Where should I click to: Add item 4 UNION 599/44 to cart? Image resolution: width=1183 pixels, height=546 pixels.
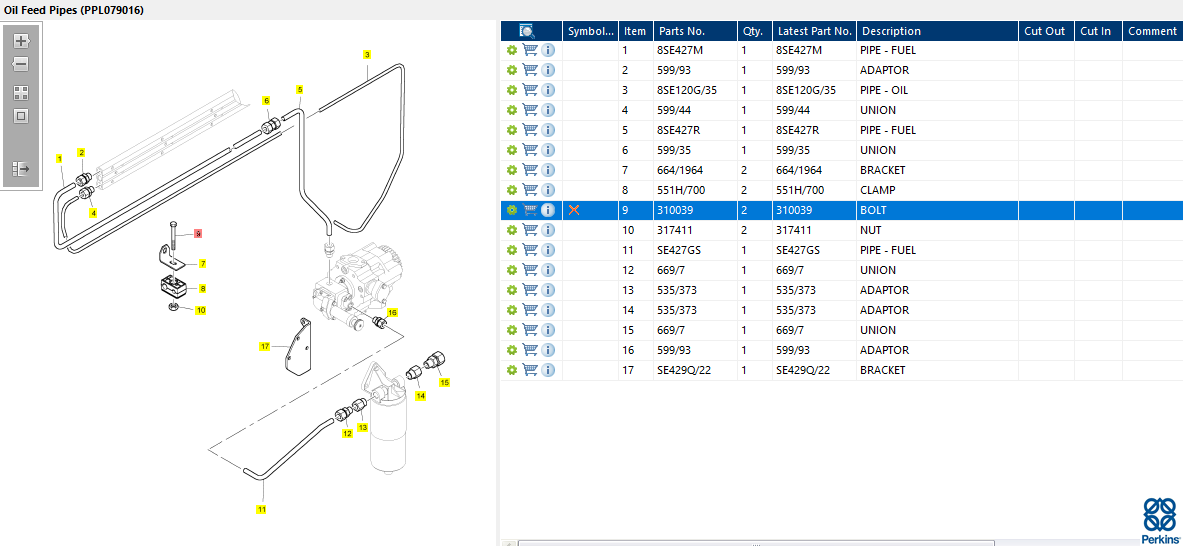(x=530, y=110)
